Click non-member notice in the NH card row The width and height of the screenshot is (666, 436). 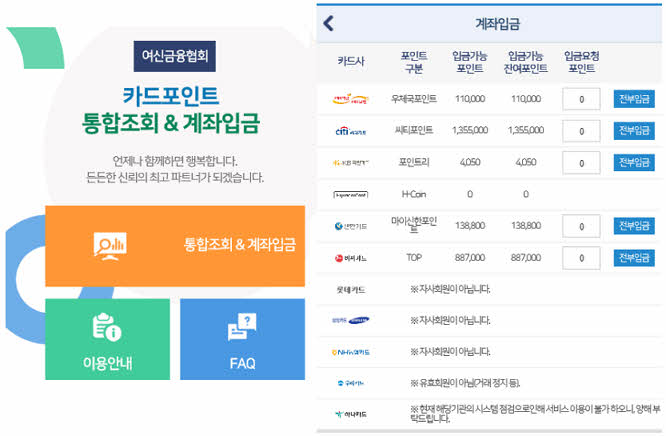tap(450, 352)
